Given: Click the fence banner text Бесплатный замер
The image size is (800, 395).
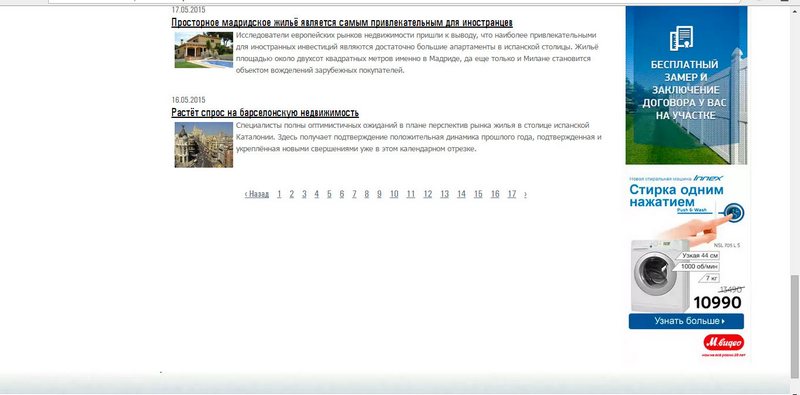Looking at the screenshot, I should pos(684,90).
